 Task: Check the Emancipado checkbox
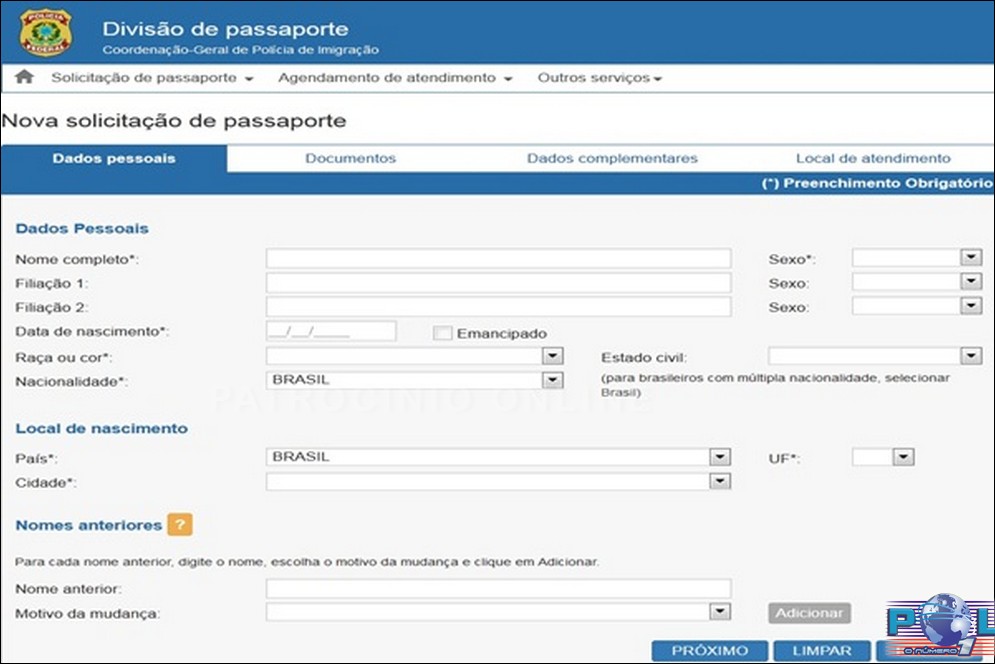click(443, 333)
